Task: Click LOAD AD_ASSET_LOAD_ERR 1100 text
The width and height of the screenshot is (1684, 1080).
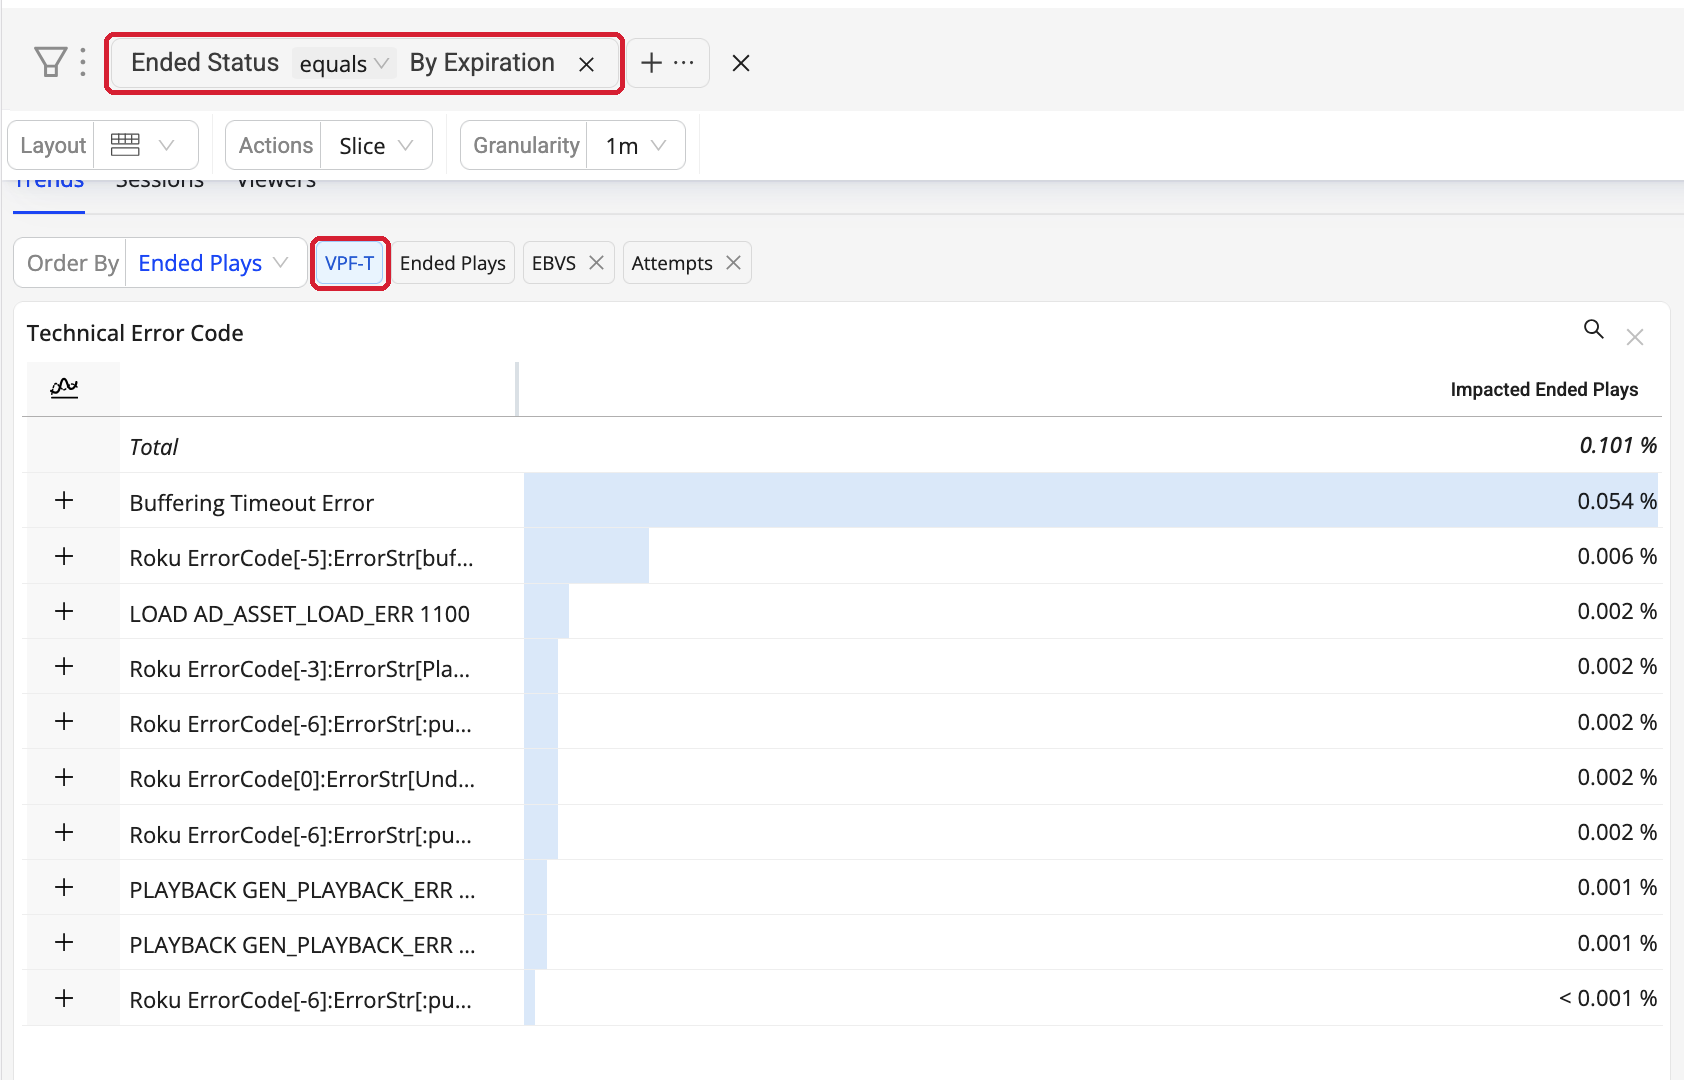Action: [300, 614]
